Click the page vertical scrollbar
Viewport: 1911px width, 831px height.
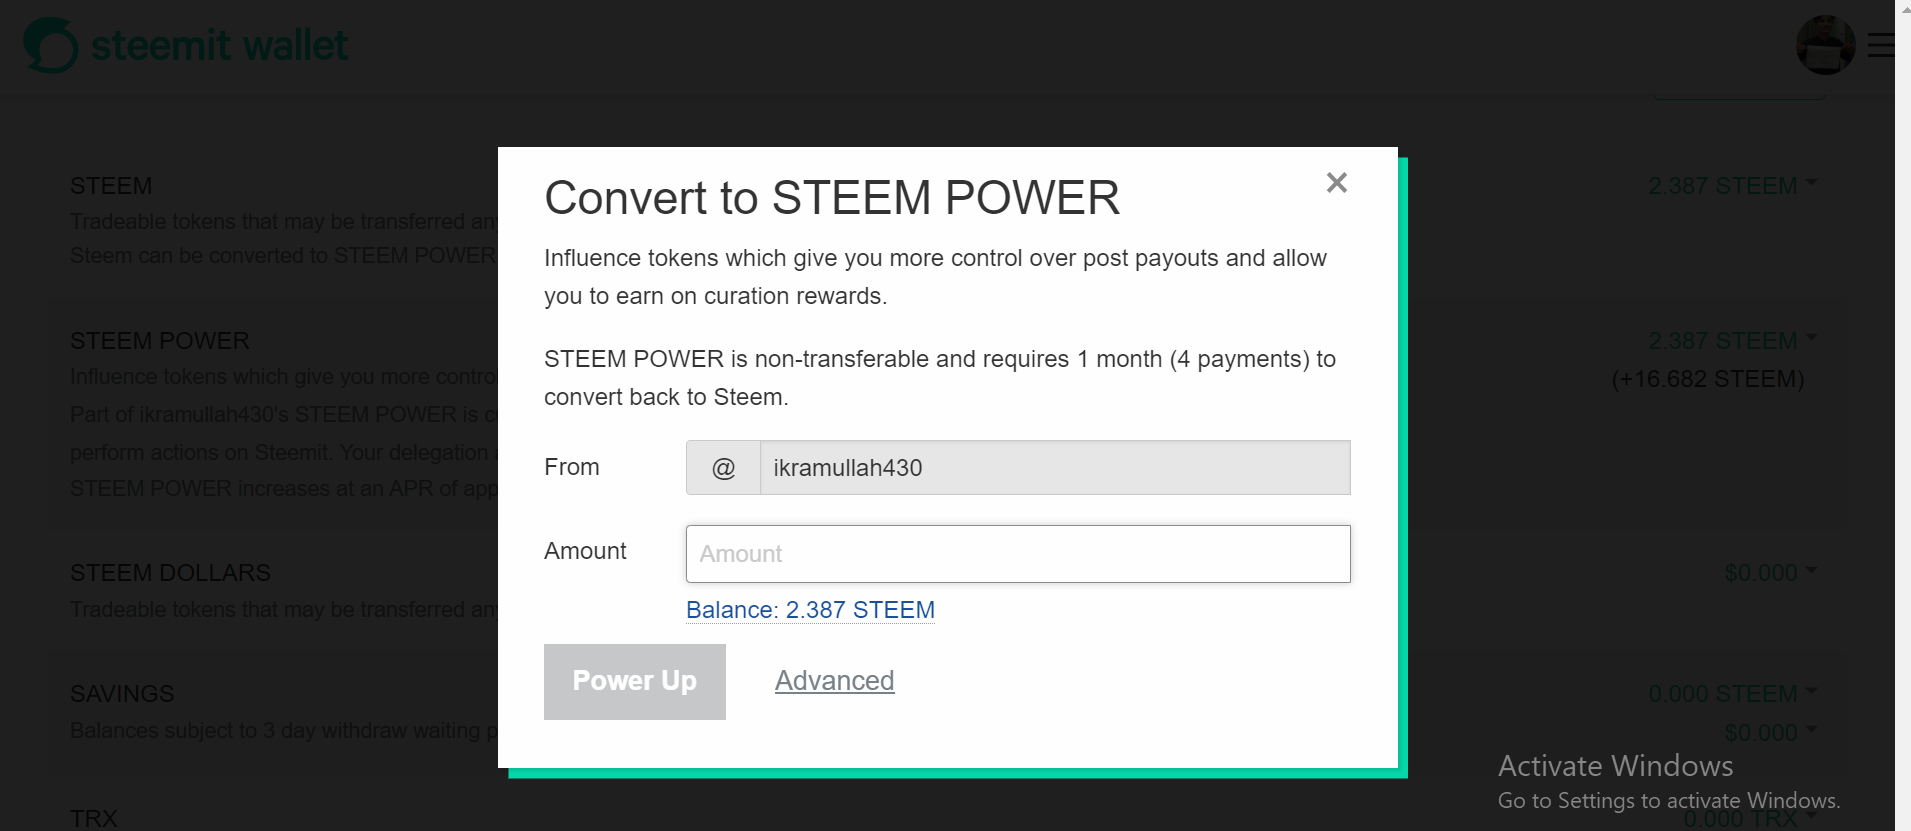point(1903,415)
